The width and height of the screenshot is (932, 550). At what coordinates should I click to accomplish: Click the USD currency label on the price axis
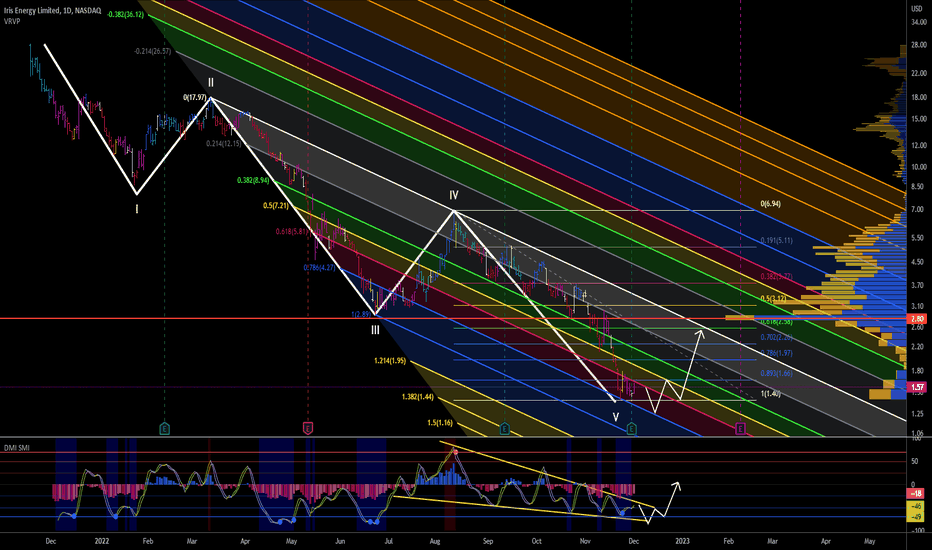click(916, 9)
